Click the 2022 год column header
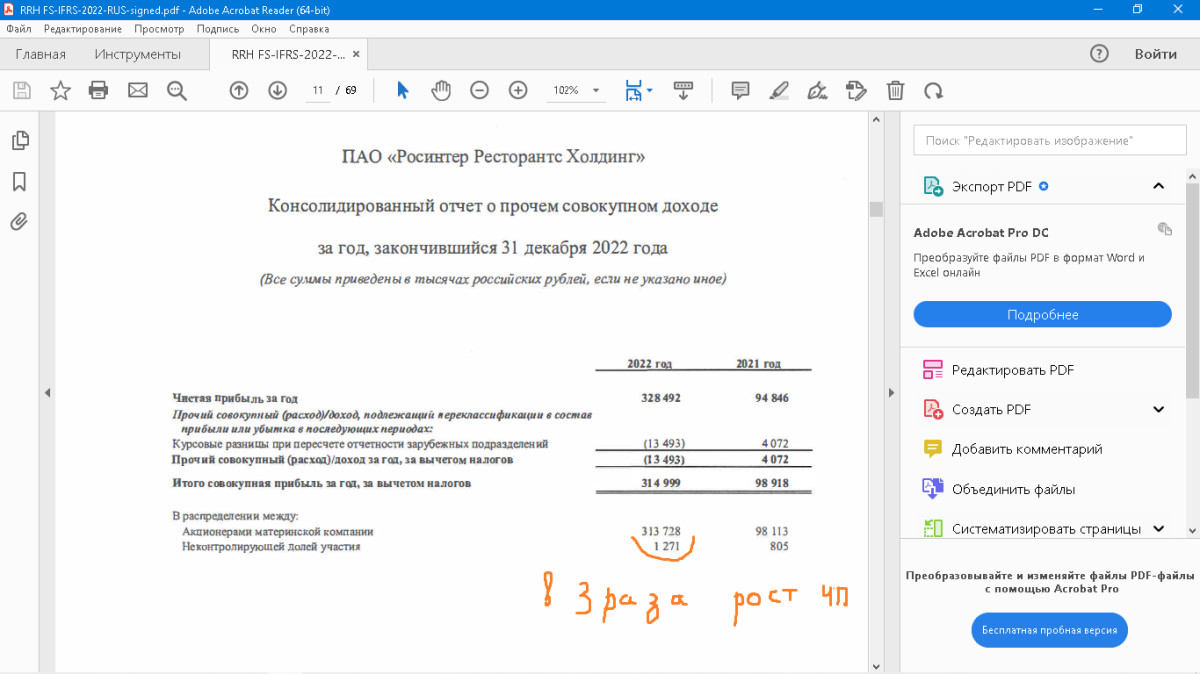Screen dimensions: 1200x674 [650, 364]
